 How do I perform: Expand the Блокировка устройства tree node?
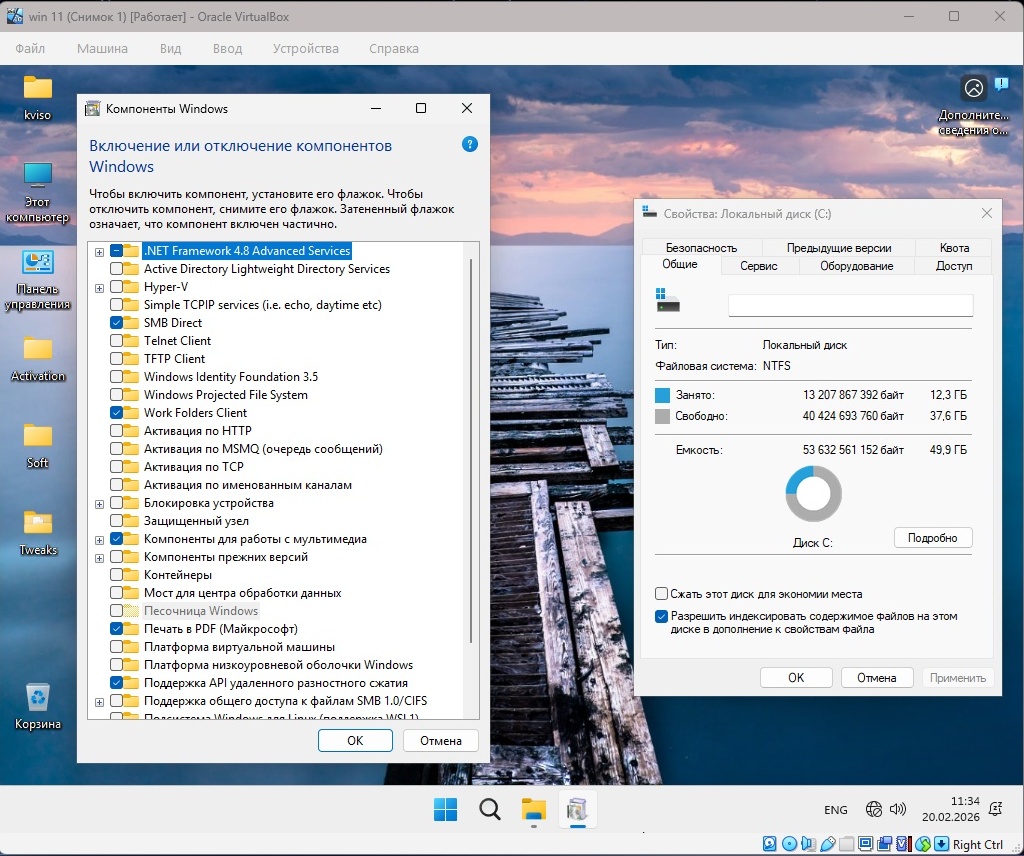(99, 503)
